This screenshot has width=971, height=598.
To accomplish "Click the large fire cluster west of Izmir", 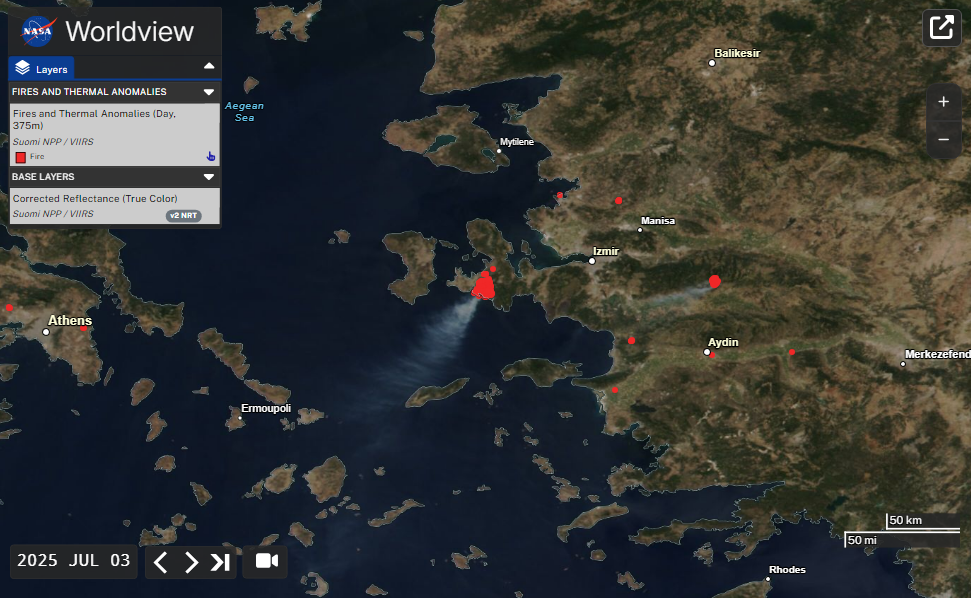I will (483, 287).
